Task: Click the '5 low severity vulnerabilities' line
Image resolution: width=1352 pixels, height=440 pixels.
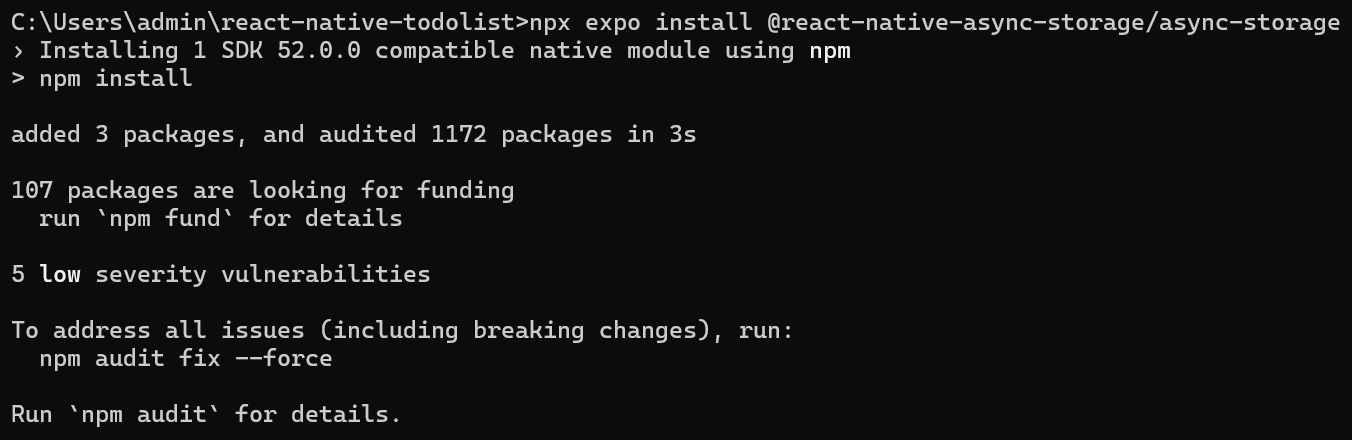Action: pos(221,274)
